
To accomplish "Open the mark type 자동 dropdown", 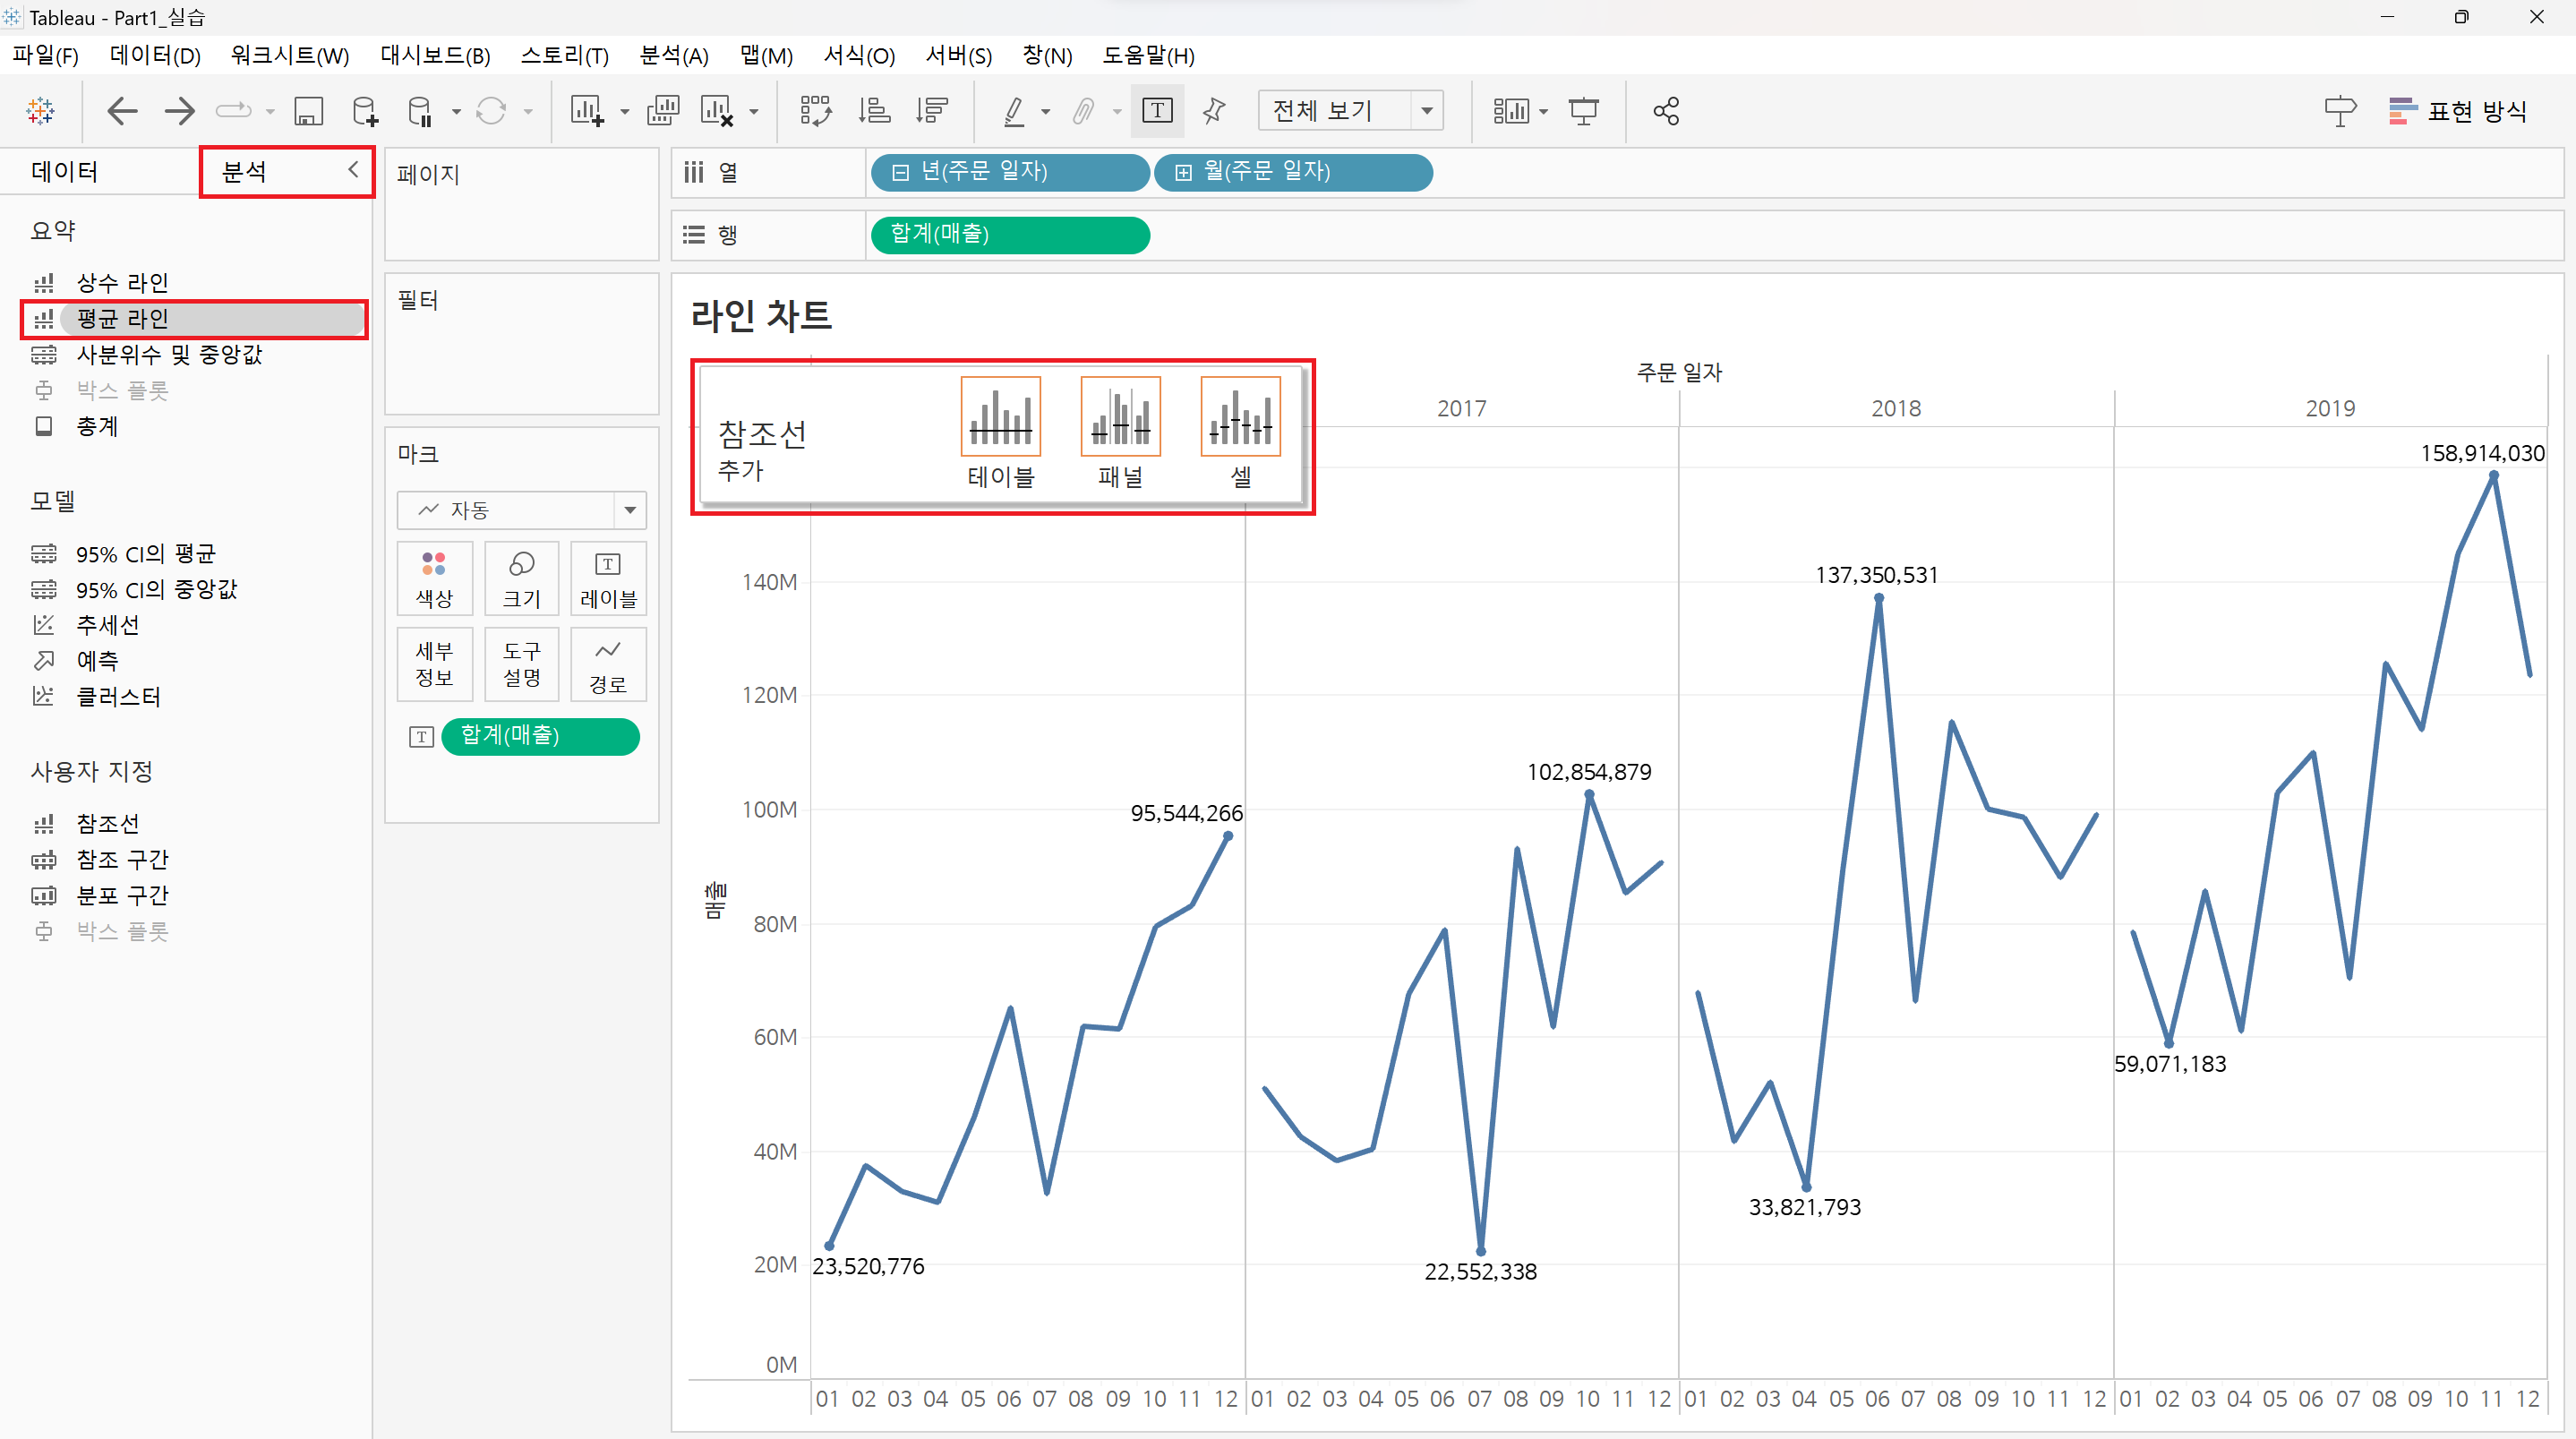I will pyautogui.click(x=630, y=510).
